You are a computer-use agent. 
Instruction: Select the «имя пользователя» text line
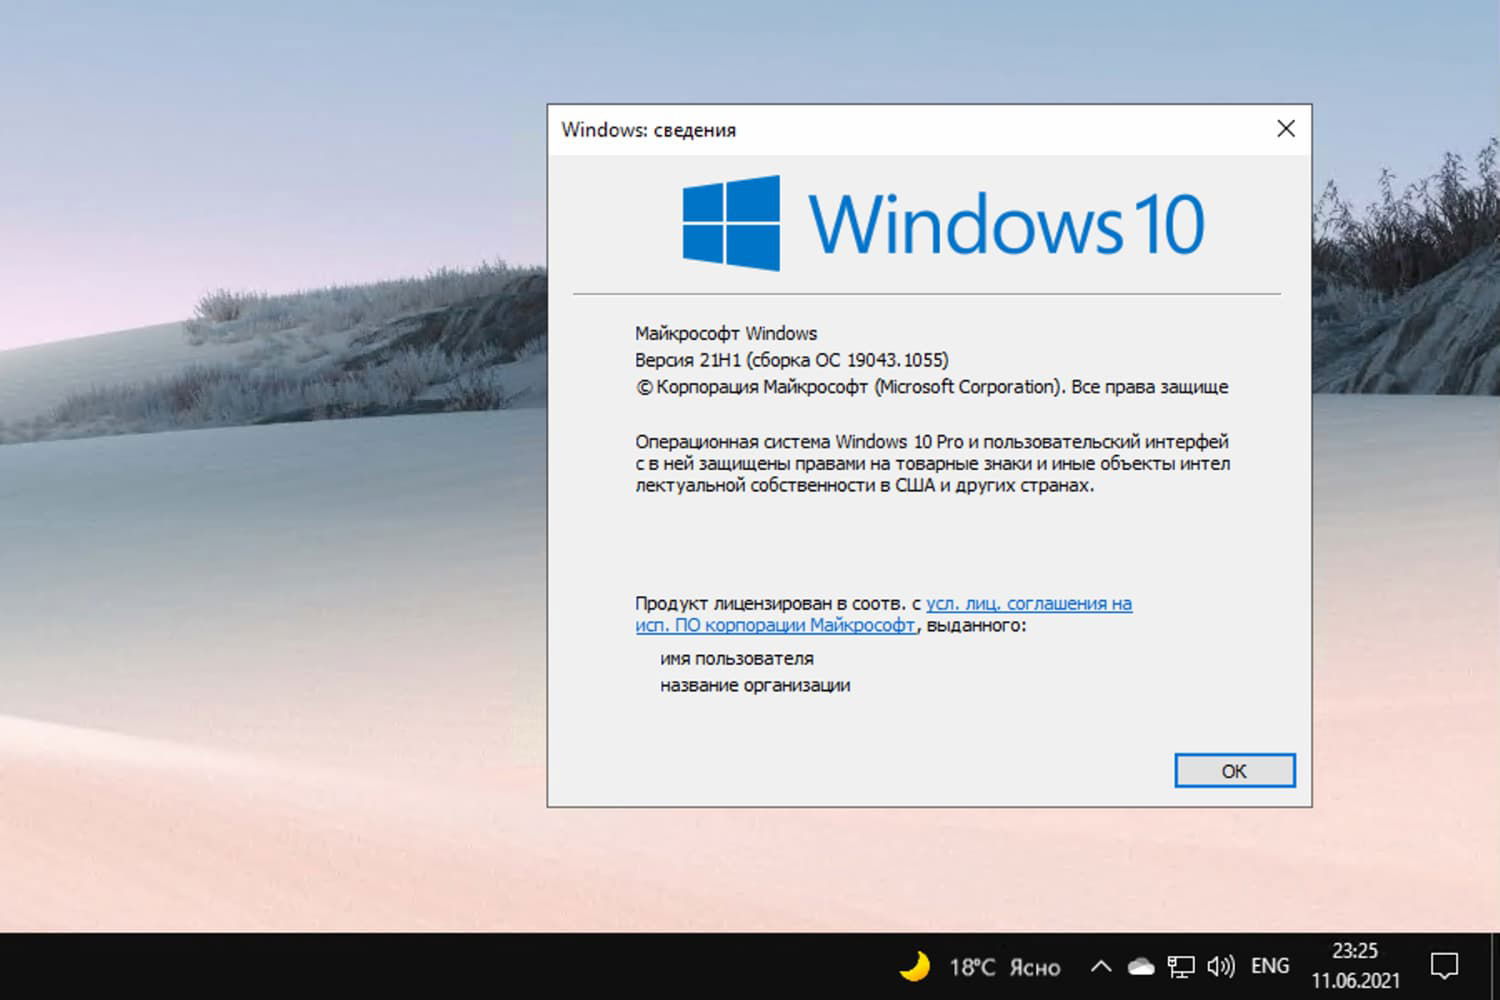[737, 658]
